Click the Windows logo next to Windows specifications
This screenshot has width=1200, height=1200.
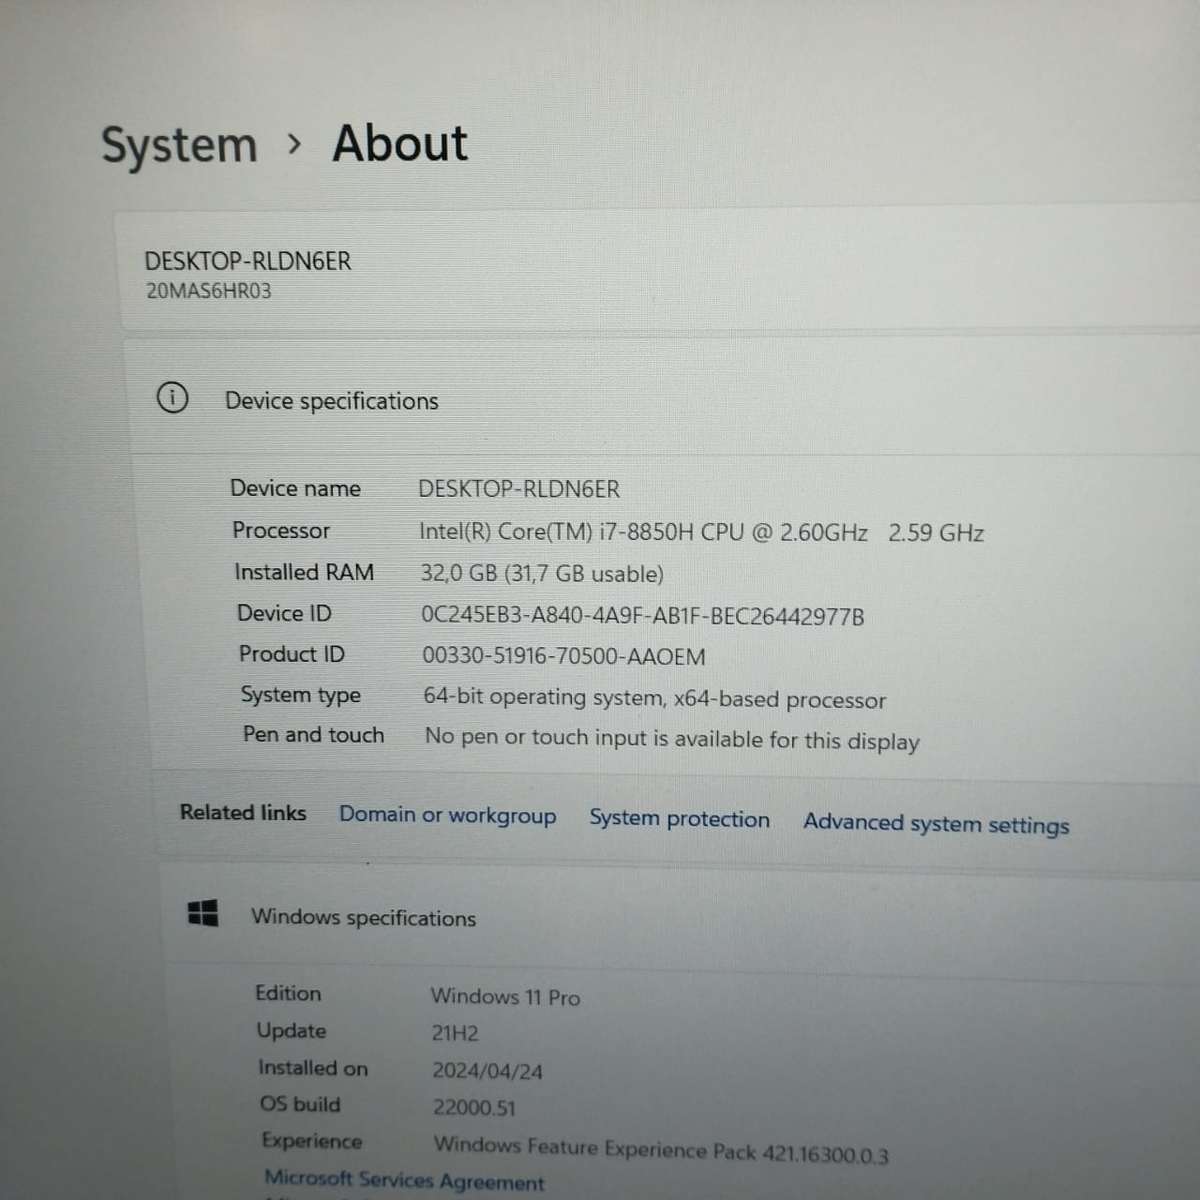(201, 913)
